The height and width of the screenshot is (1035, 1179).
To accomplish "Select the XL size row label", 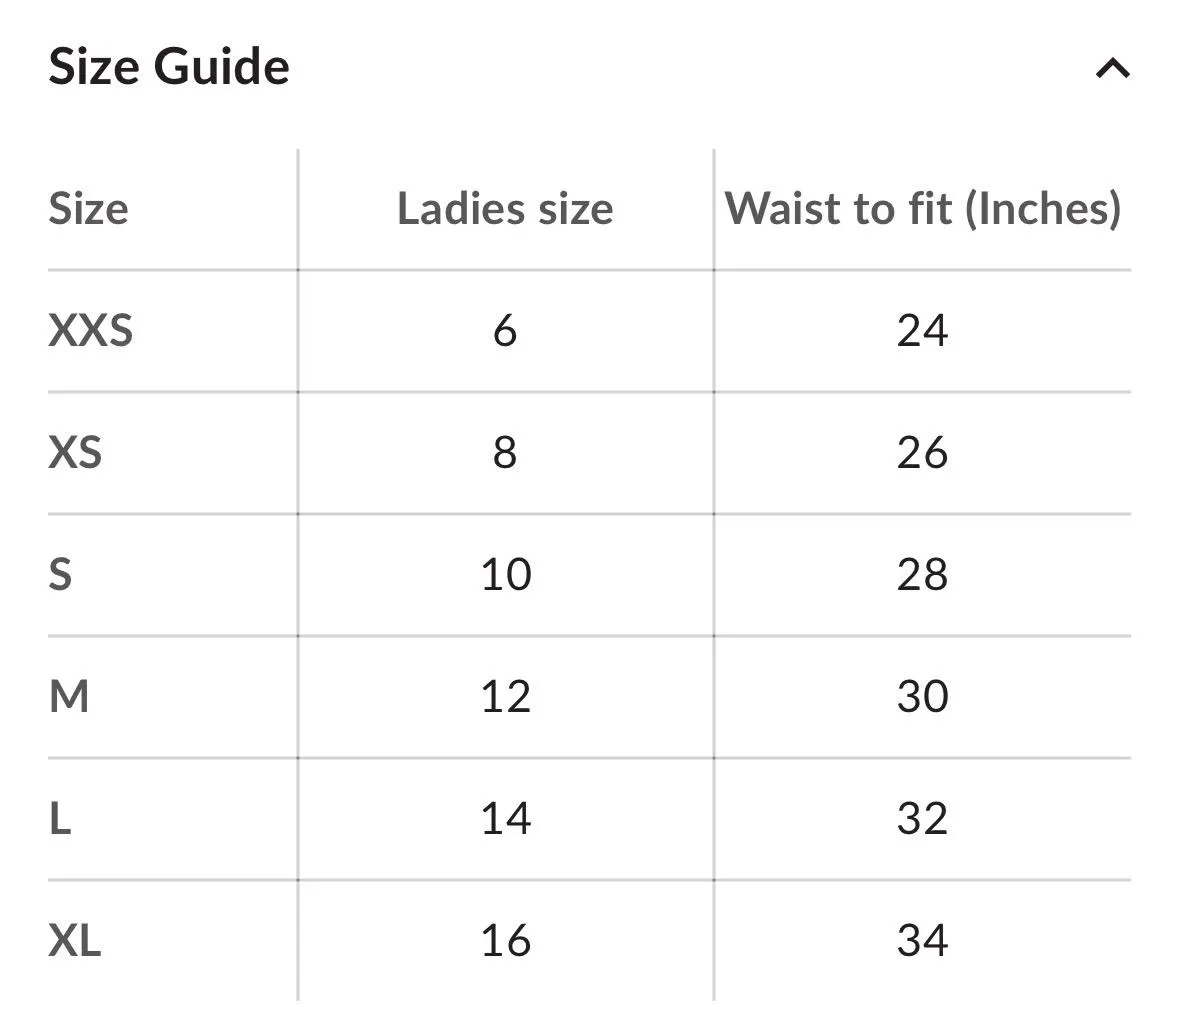I will tap(75, 941).
